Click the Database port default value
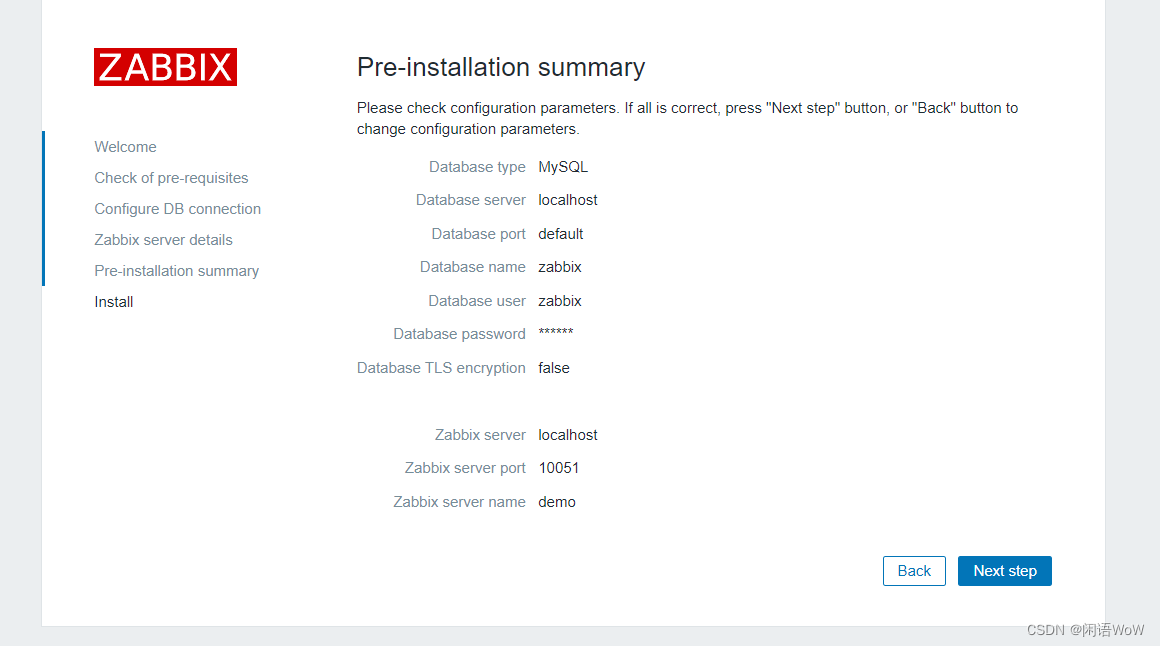 [x=560, y=234]
